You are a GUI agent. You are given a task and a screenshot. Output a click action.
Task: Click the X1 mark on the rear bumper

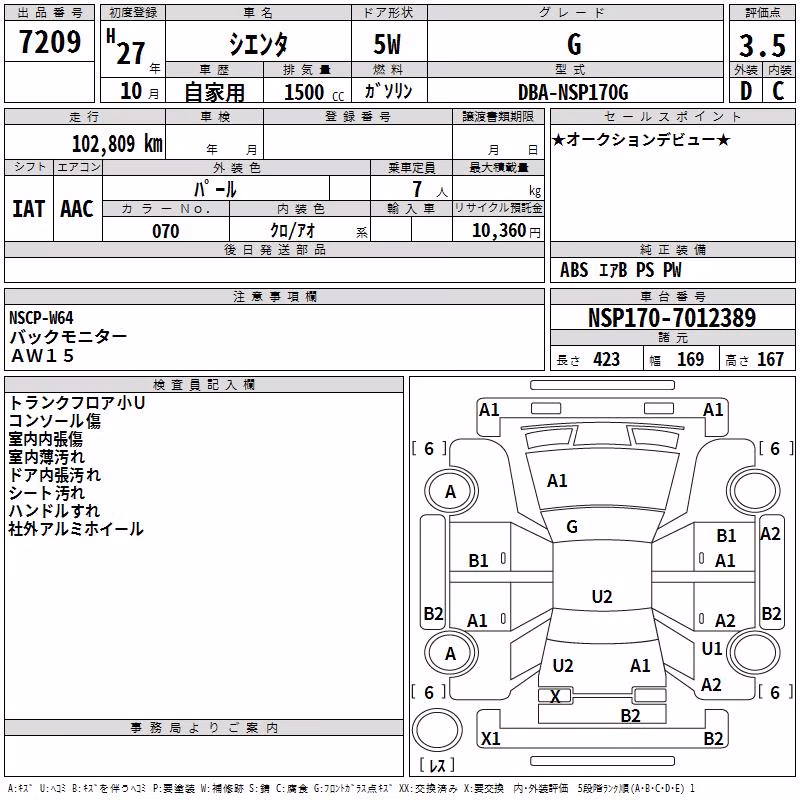[491, 738]
